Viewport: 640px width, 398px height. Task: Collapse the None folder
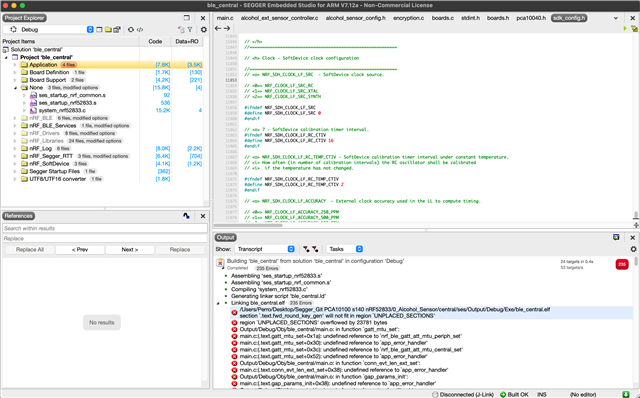click(x=15, y=88)
